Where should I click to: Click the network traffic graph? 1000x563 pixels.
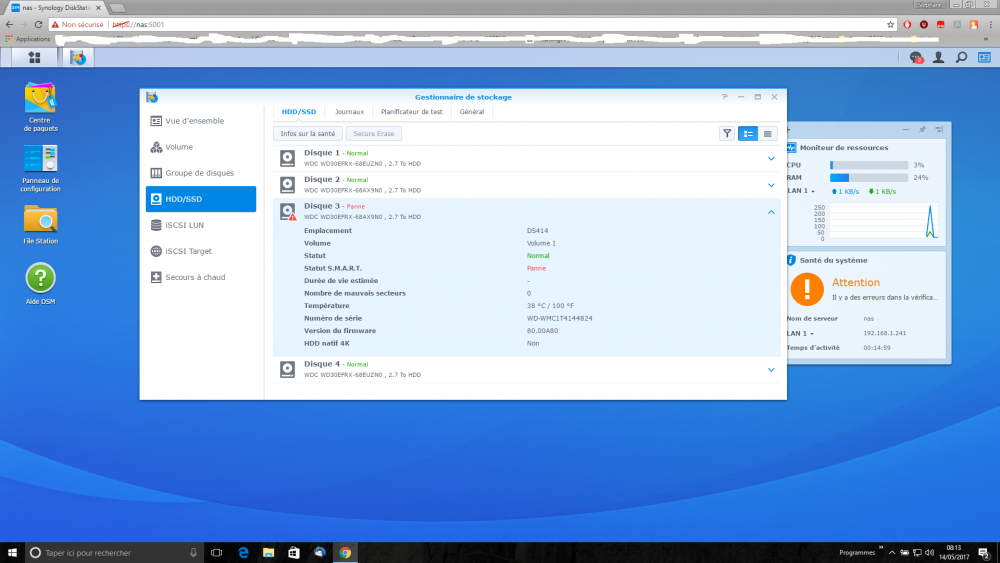[883, 221]
